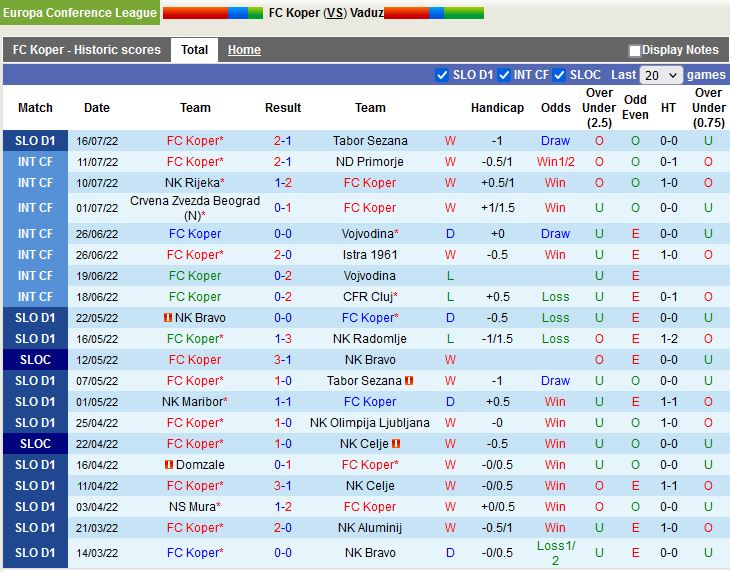Click the Over Under (2.5) column header
The image size is (730, 572).
pos(599,108)
